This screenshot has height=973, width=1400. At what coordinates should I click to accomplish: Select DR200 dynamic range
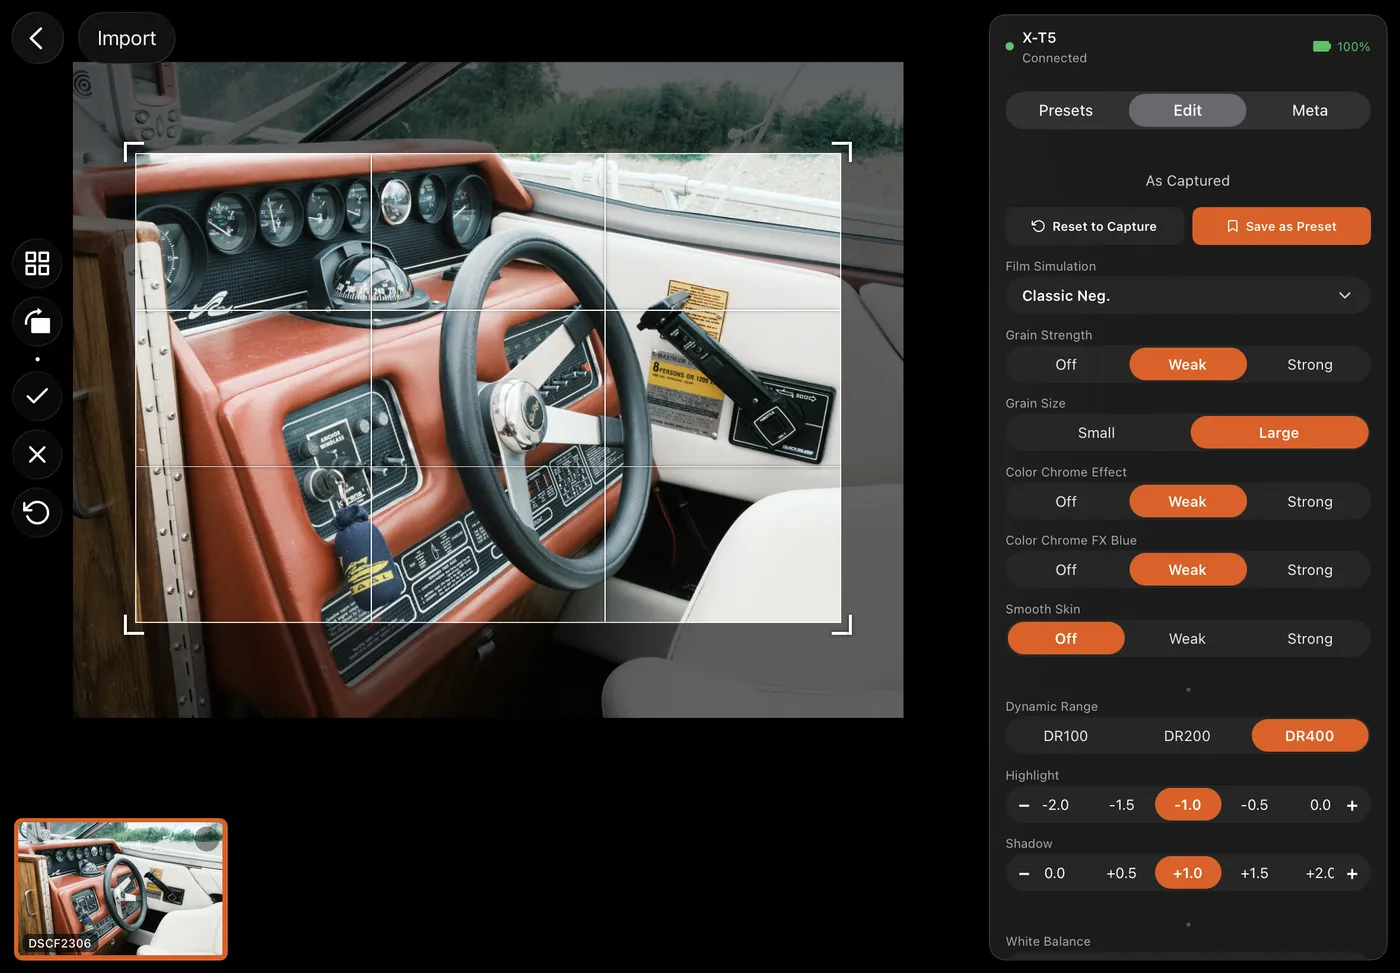tap(1187, 736)
